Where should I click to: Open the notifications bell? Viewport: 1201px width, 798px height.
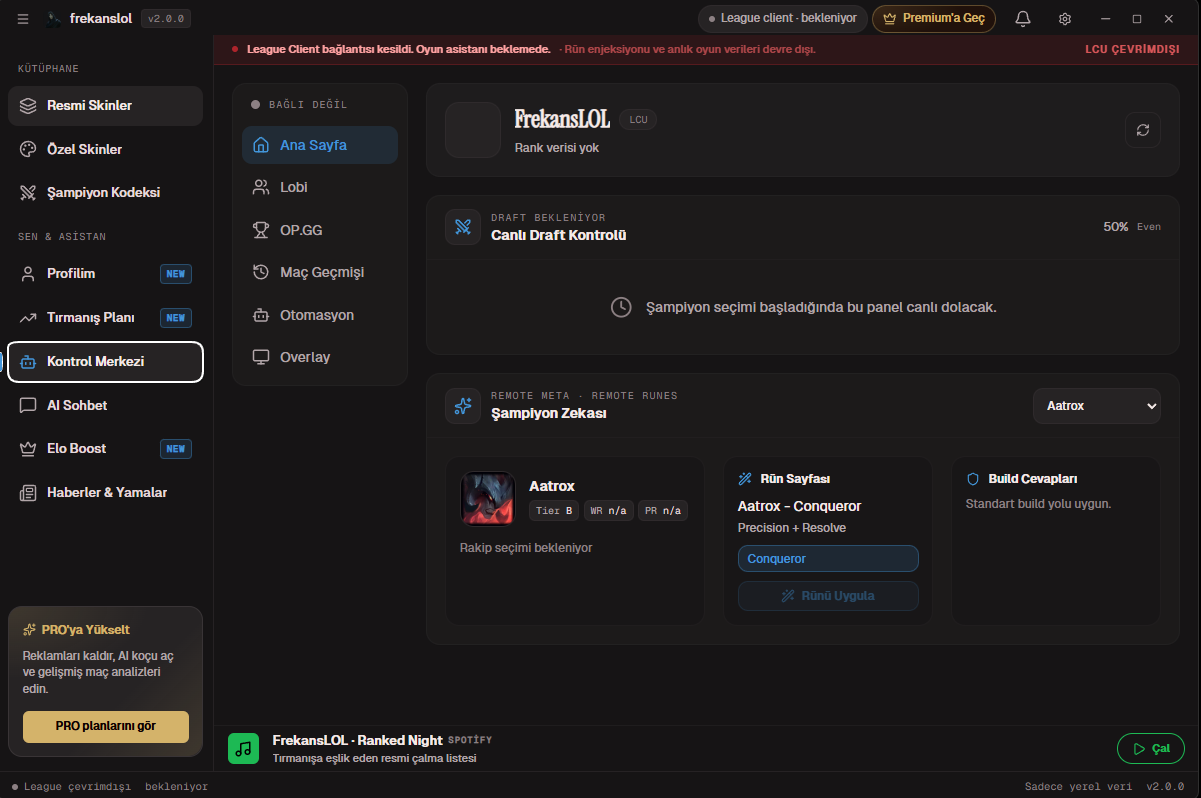click(x=1023, y=18)
